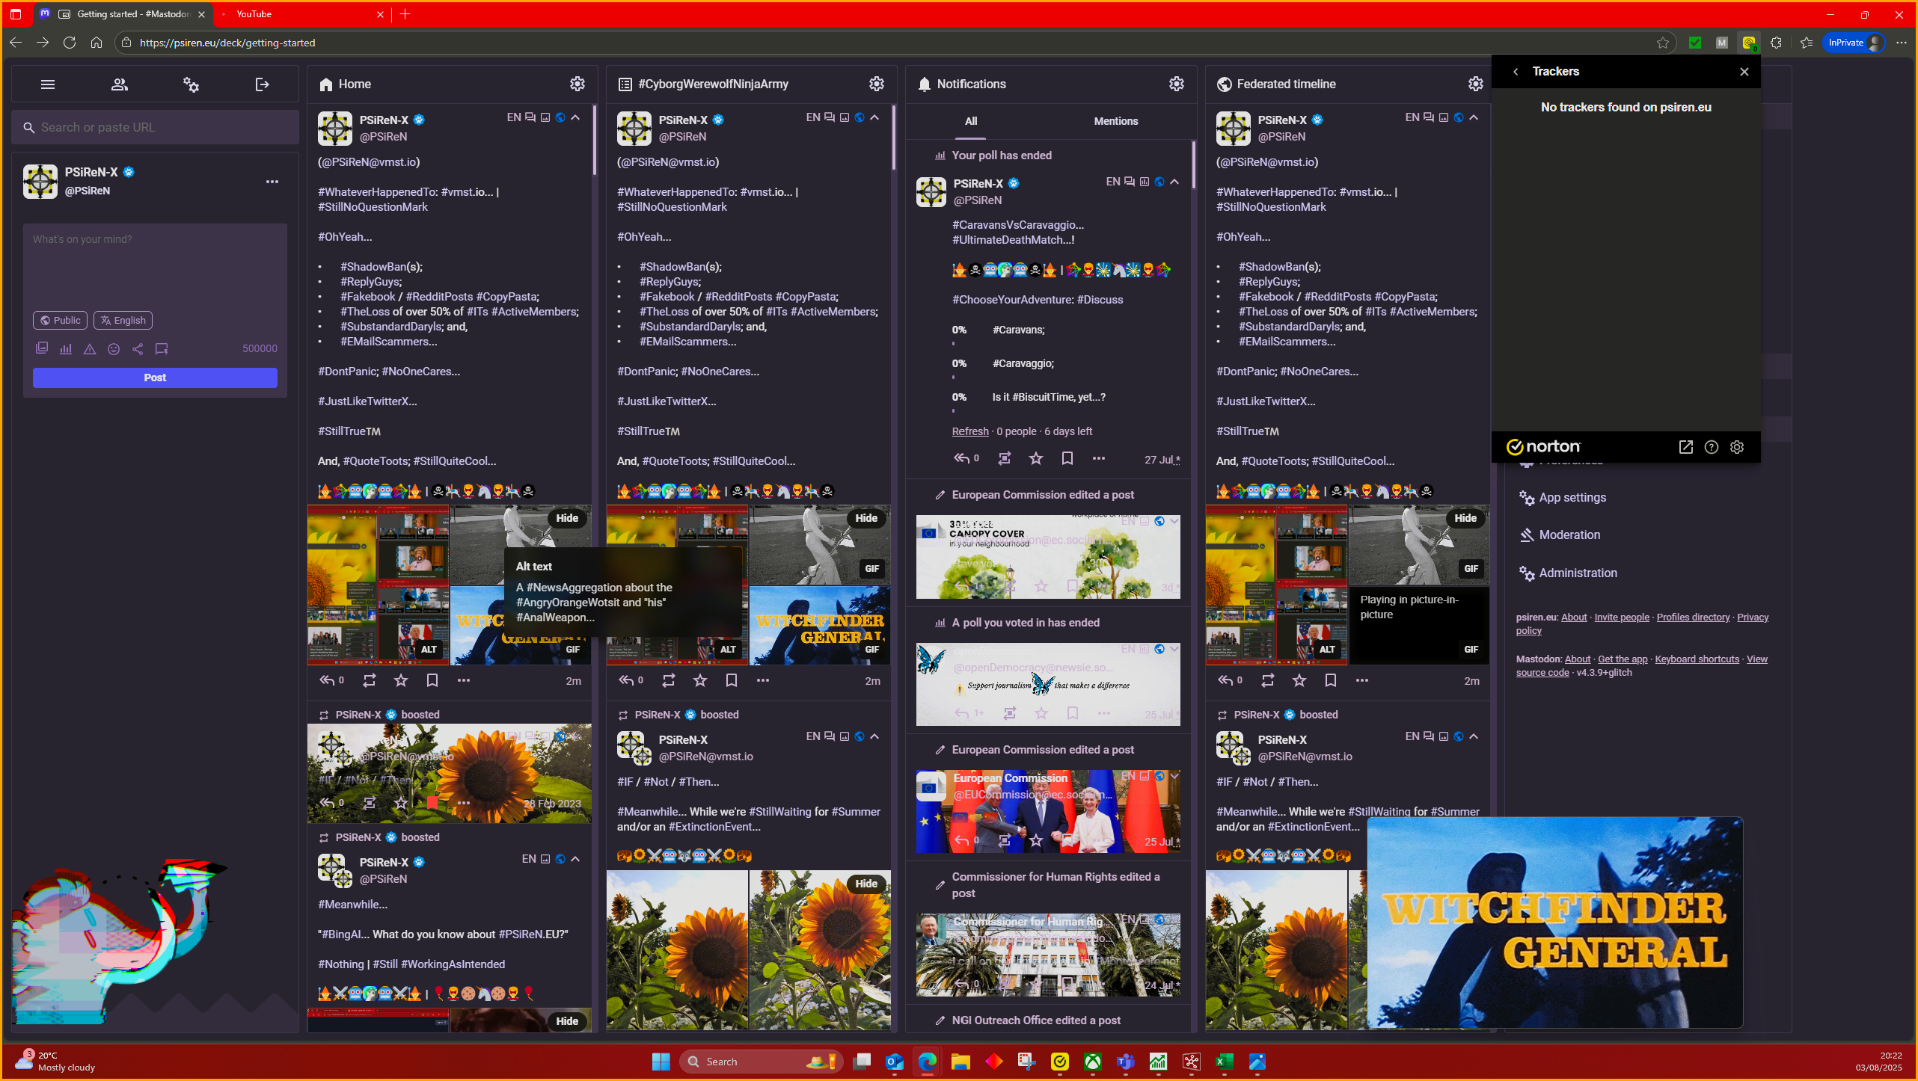
Task: Hide media in first Federated timeline post
Action: point(1465,519)
